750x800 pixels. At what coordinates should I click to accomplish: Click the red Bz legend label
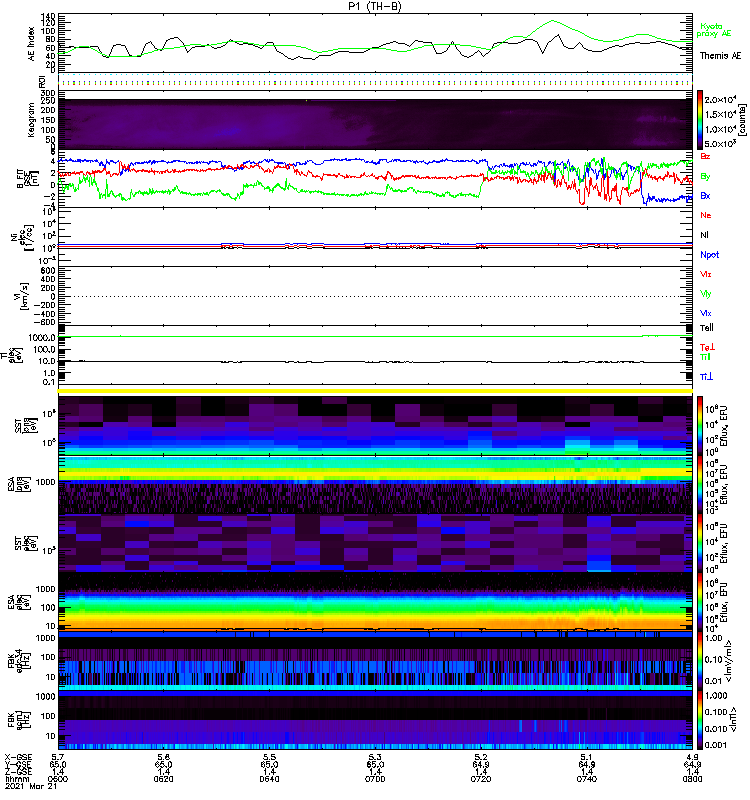(705, 156)
